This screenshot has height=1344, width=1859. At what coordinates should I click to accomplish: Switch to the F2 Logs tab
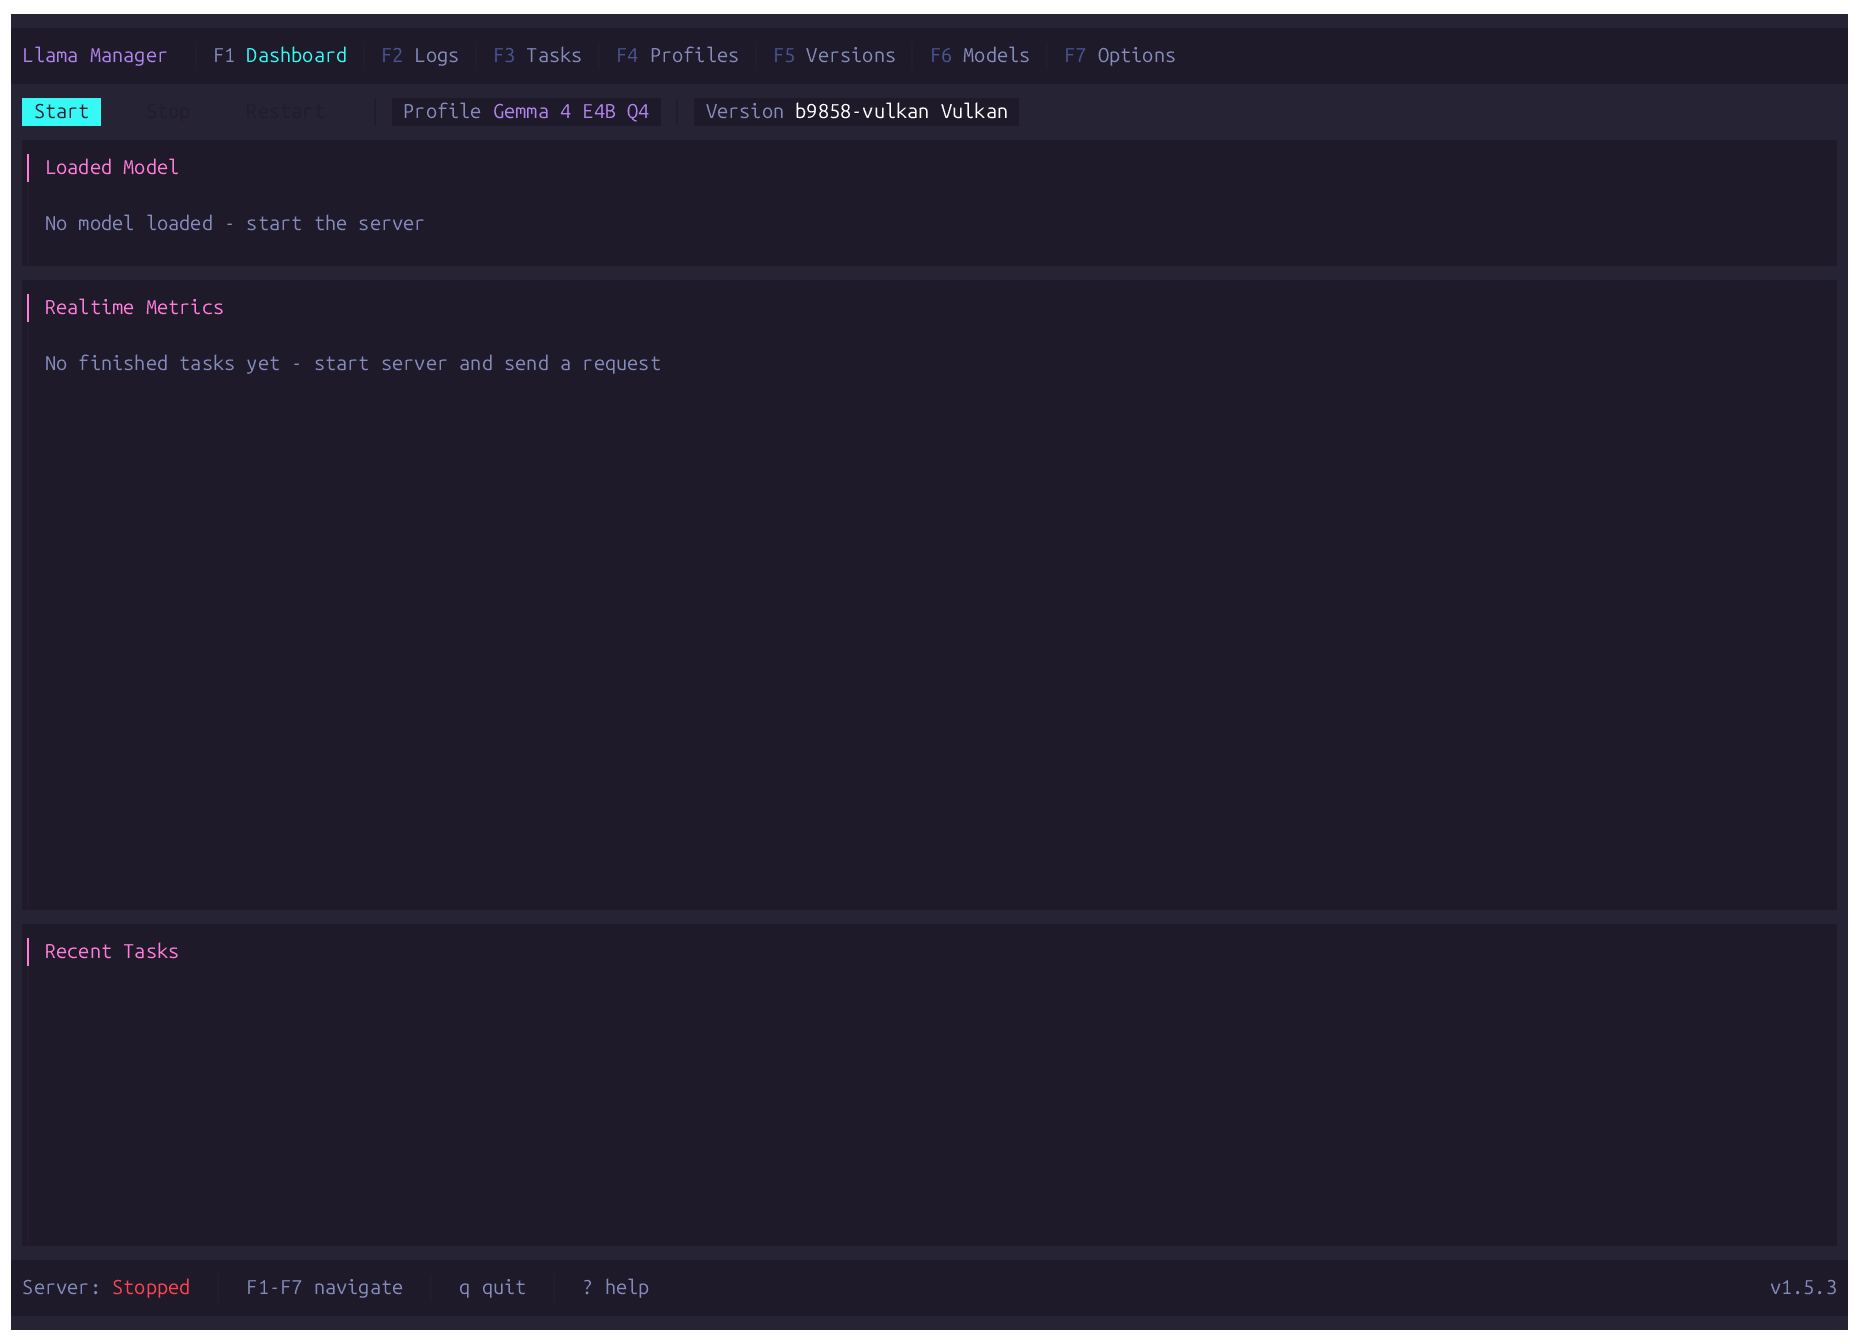click(x=420, y=56)
